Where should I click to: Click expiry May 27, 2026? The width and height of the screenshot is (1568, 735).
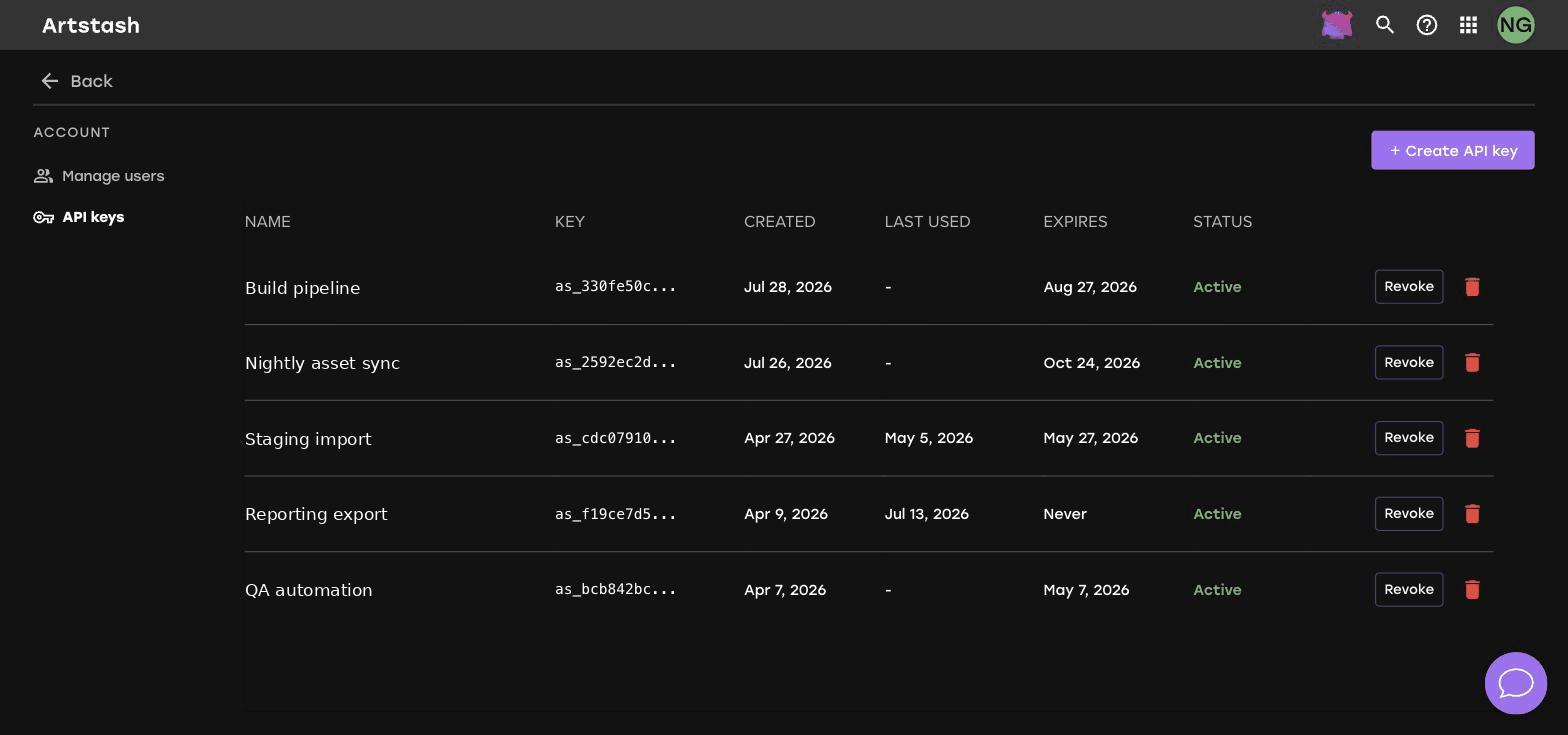click(1091, 438)
